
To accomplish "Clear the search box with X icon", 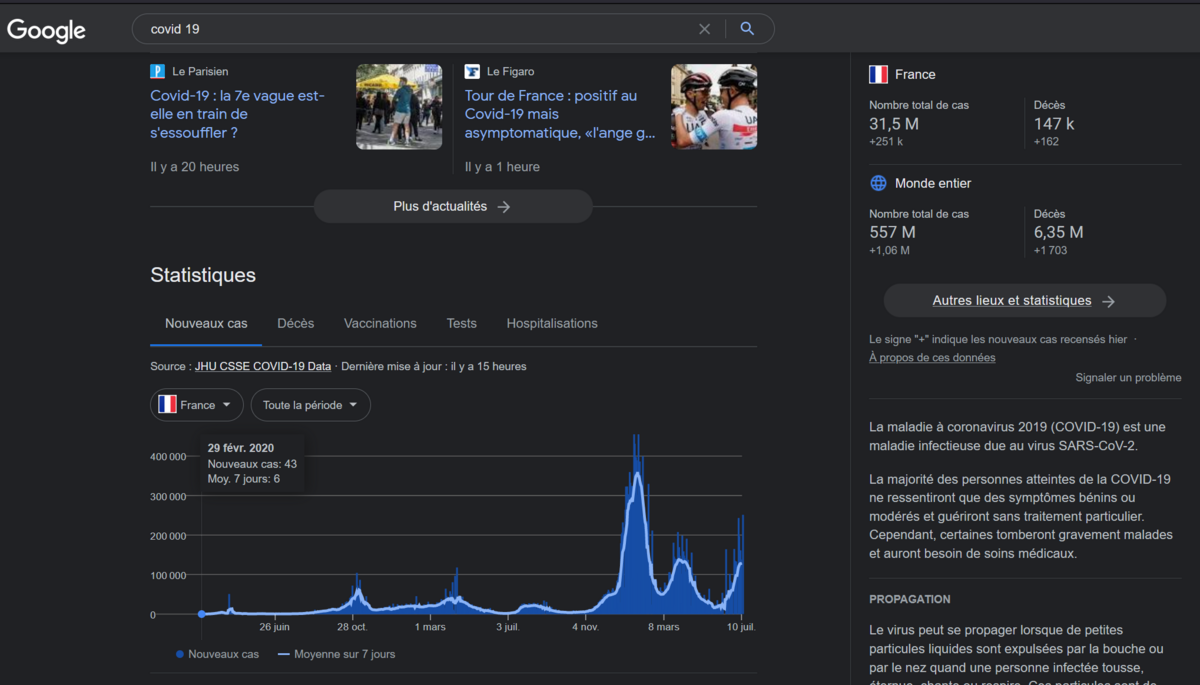I will (704, 29).
